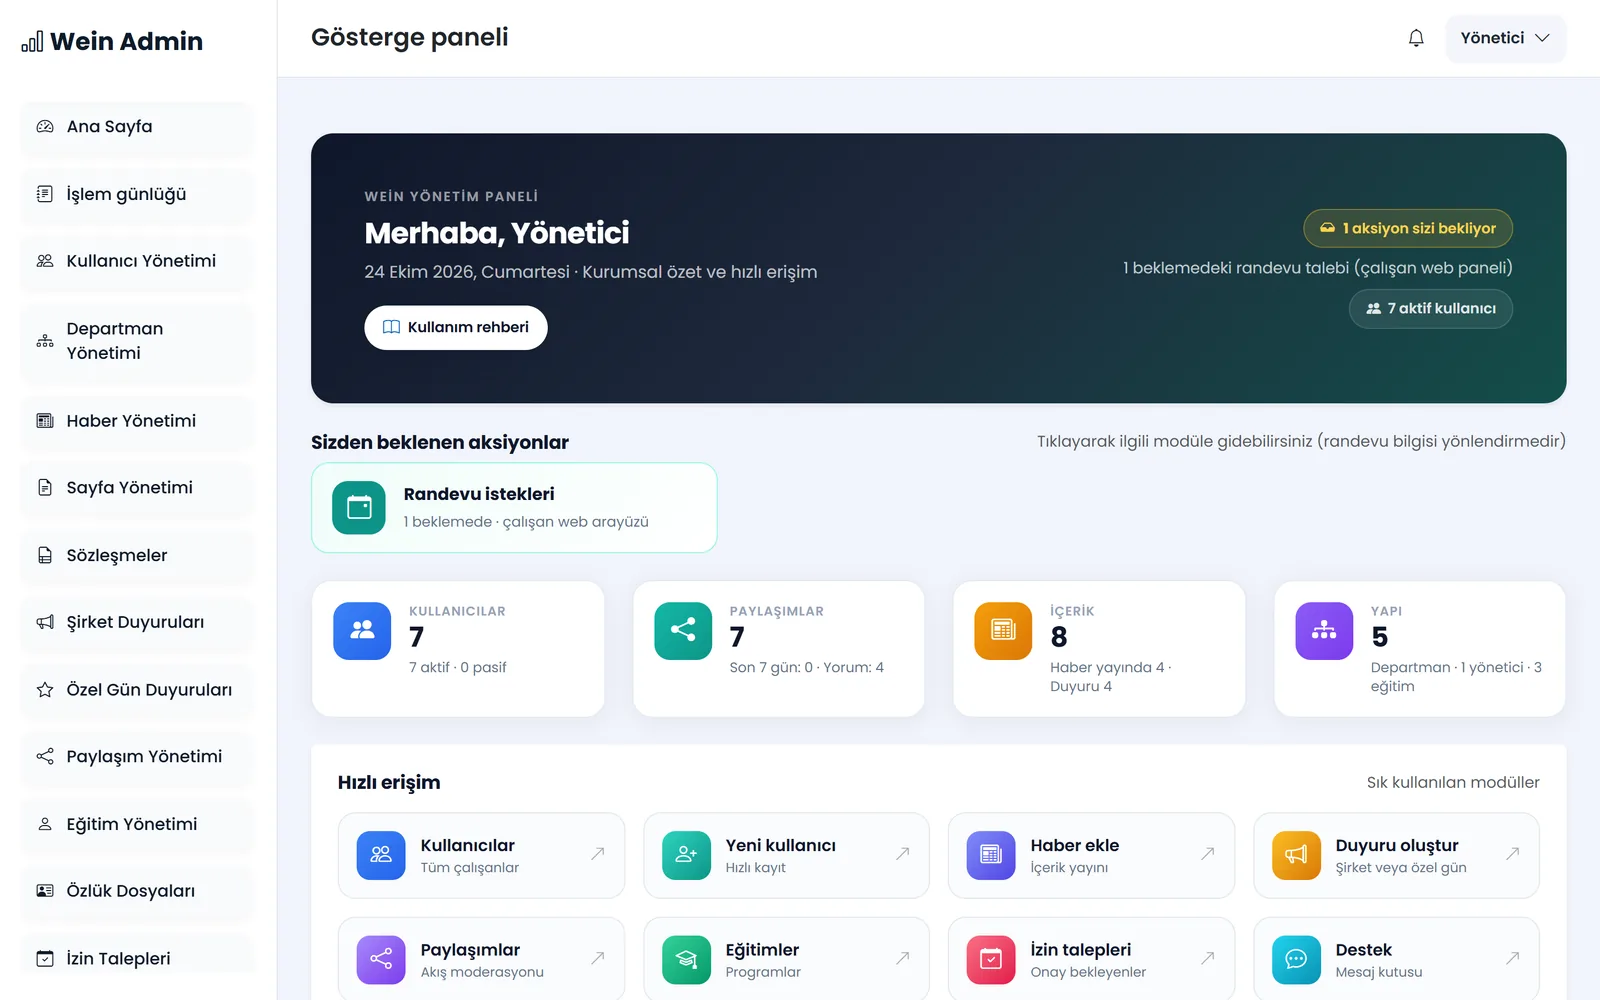Image resolution: width=1600 pixels, height=1000 pixels.
Task: Click the Wein Admin logo icon
Action: click(32, 42)
